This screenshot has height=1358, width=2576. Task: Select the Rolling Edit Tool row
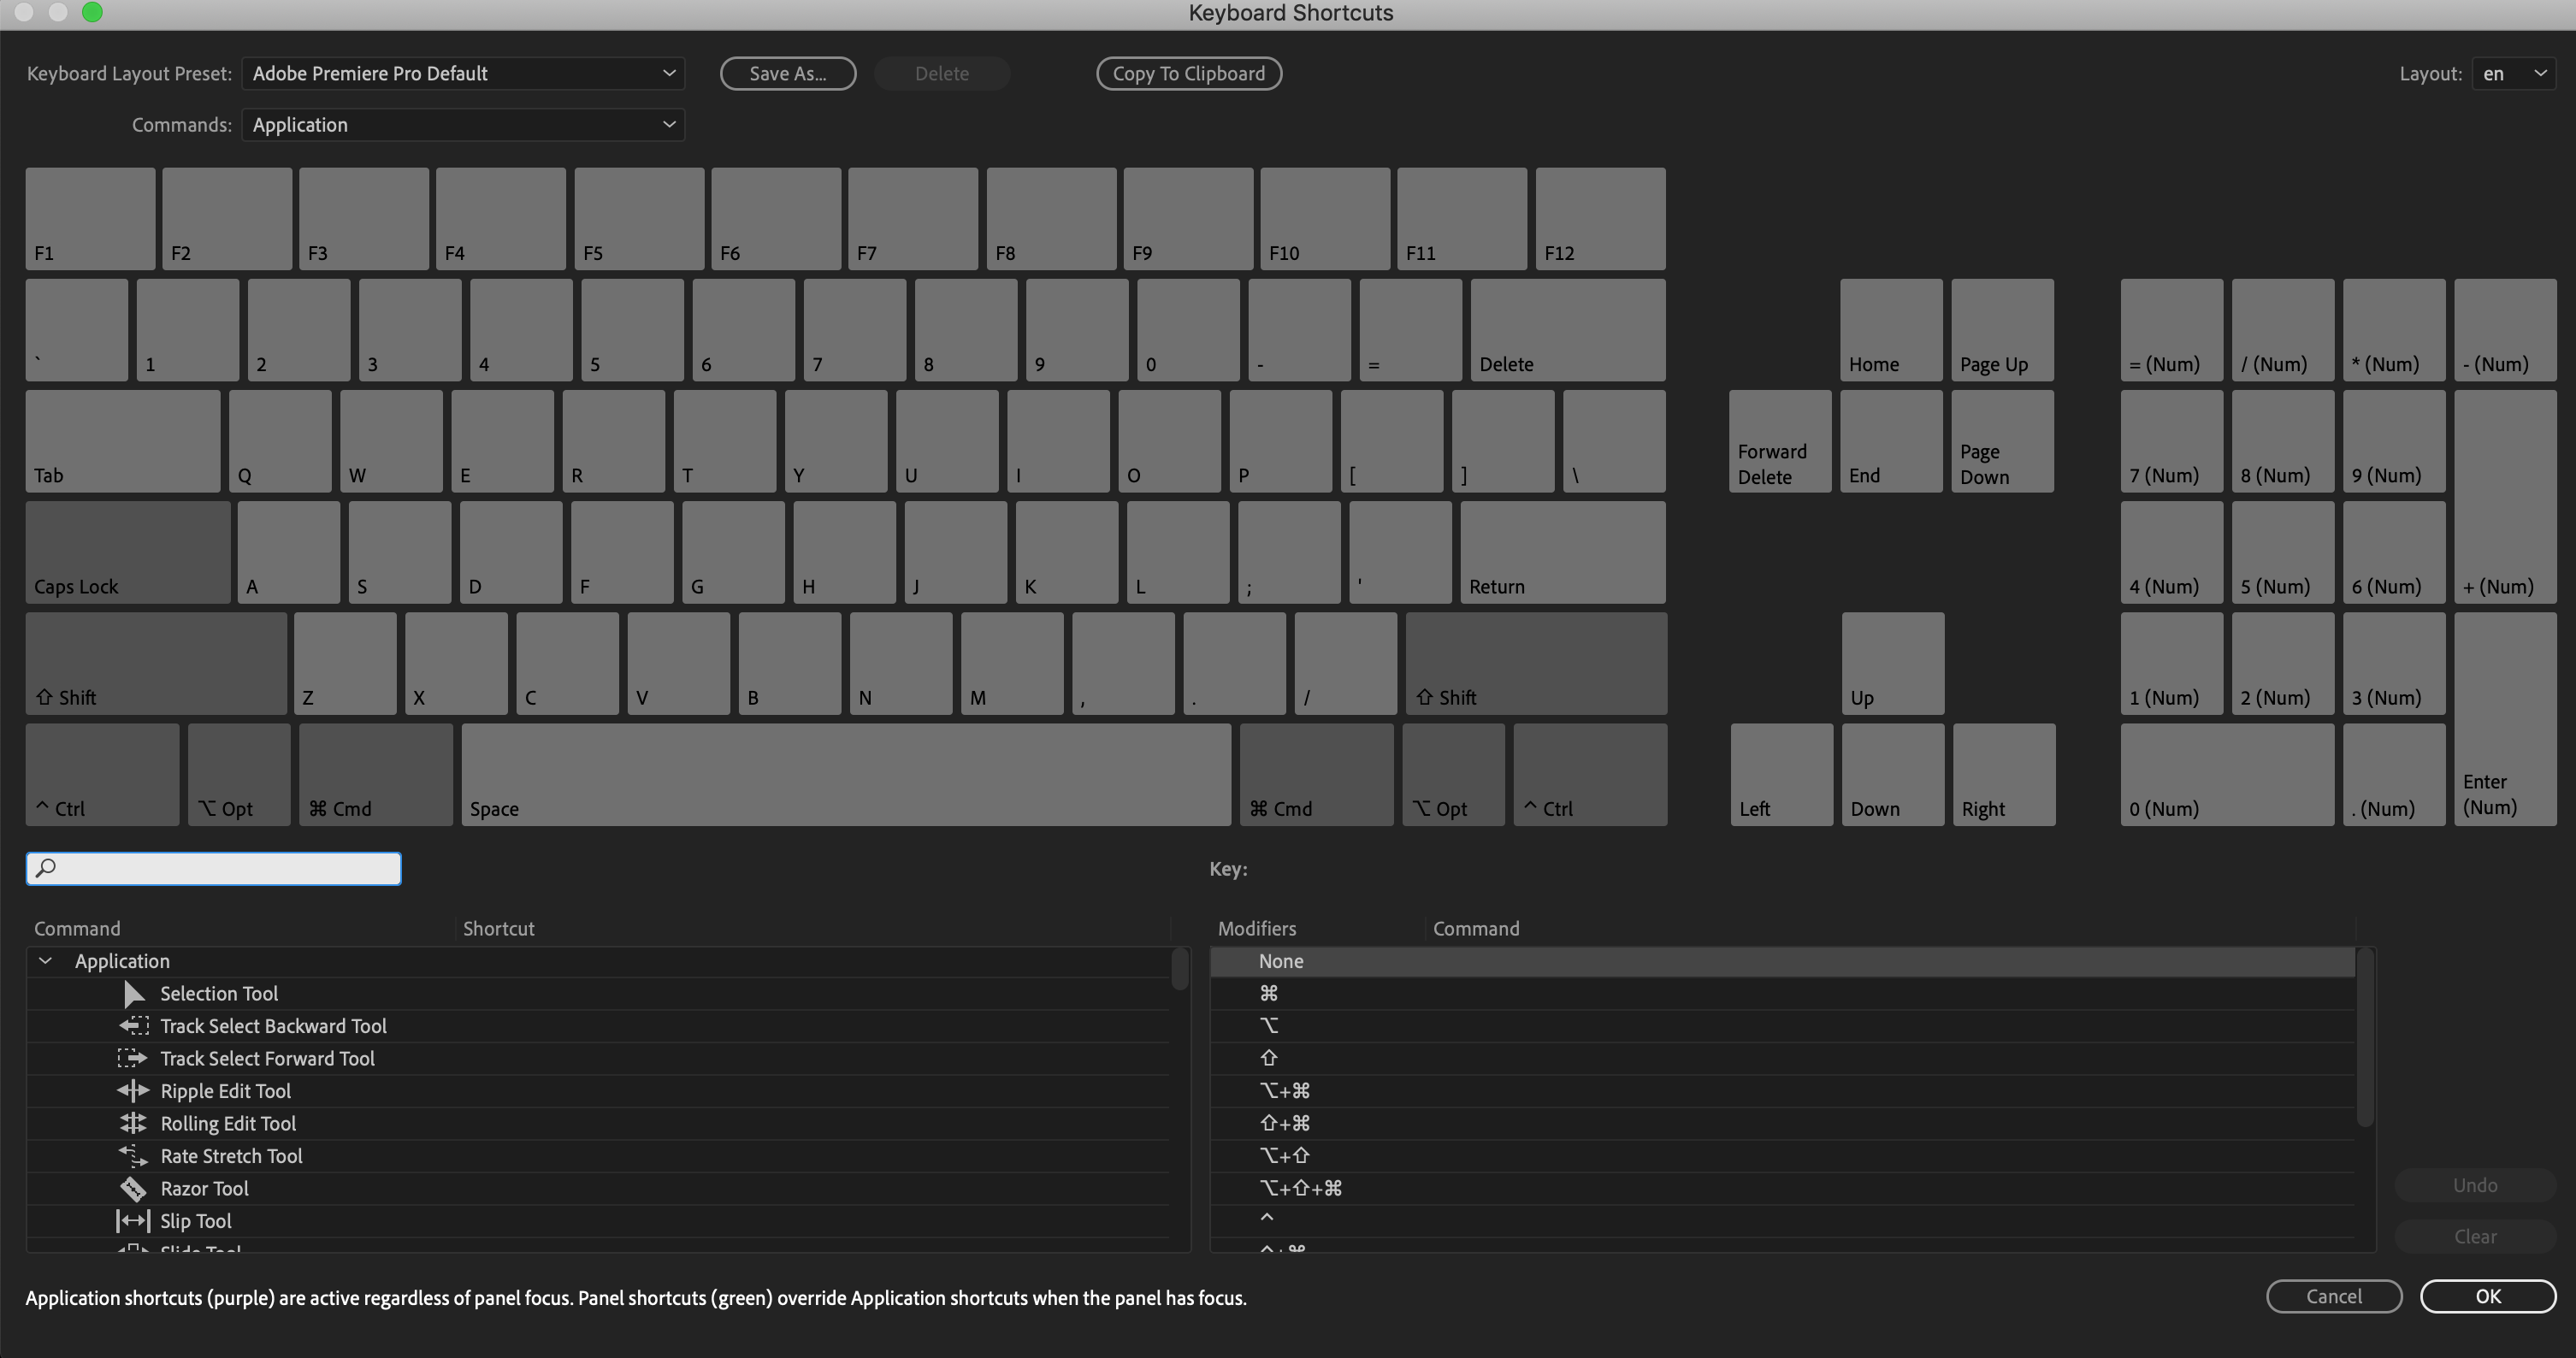[x=598, y=1123]
